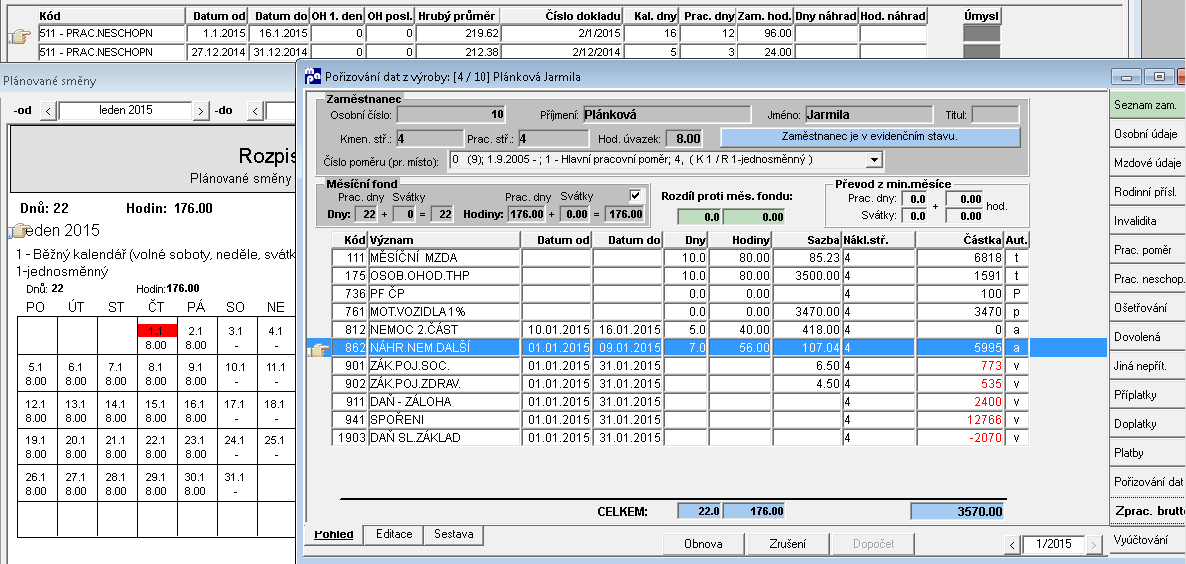Screen dimensions: 1186x564
Task: Open Příplatky in the side menu
Action: [x=1147, y=395]
